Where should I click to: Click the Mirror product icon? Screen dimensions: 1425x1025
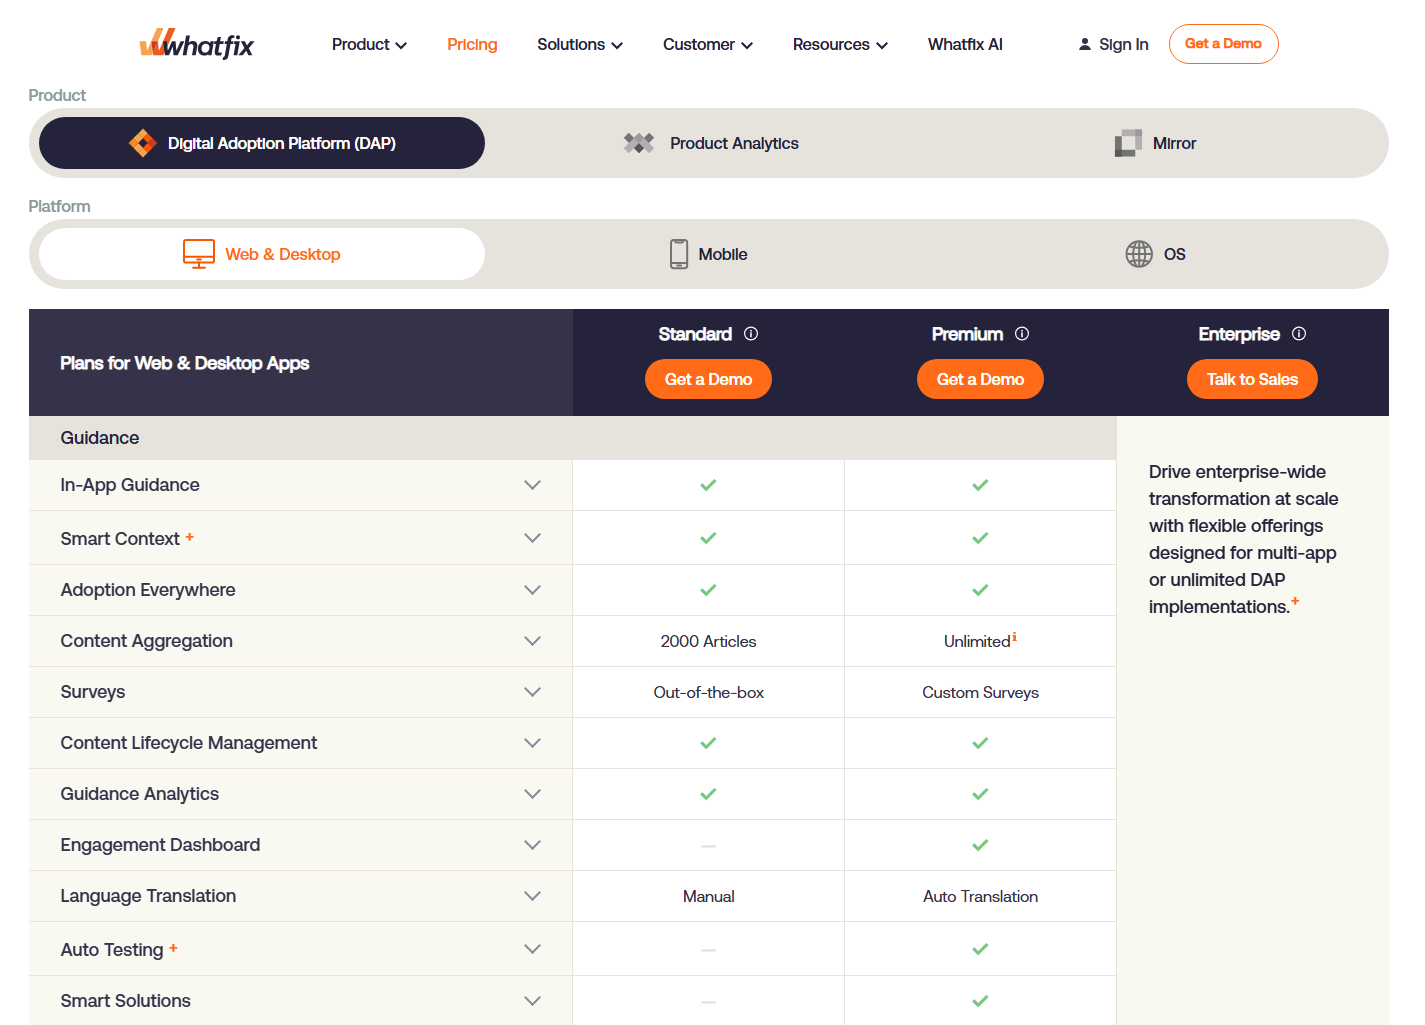point(1128,143)
